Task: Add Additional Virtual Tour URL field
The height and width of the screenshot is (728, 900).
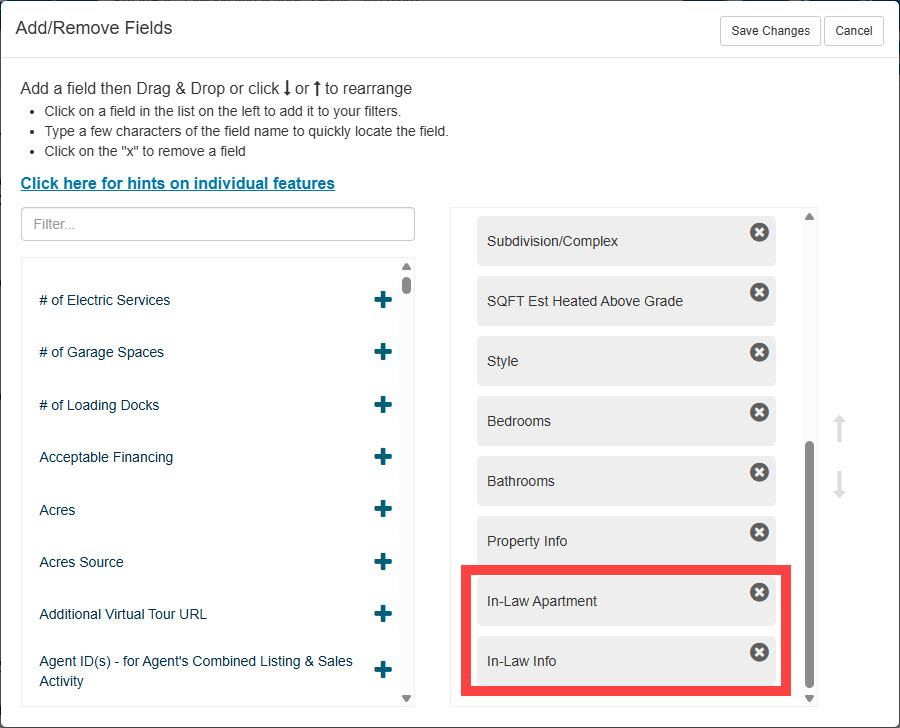Action: [x=383, y=614]
